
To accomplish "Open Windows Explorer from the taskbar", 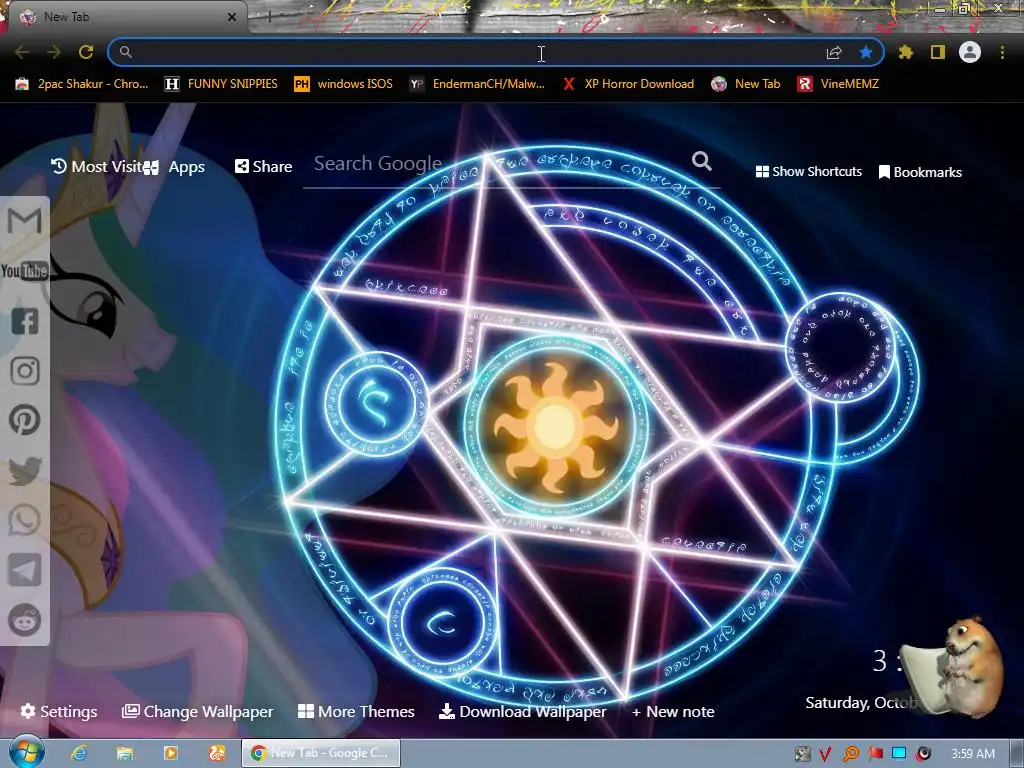I will click(x=125, y=754).
